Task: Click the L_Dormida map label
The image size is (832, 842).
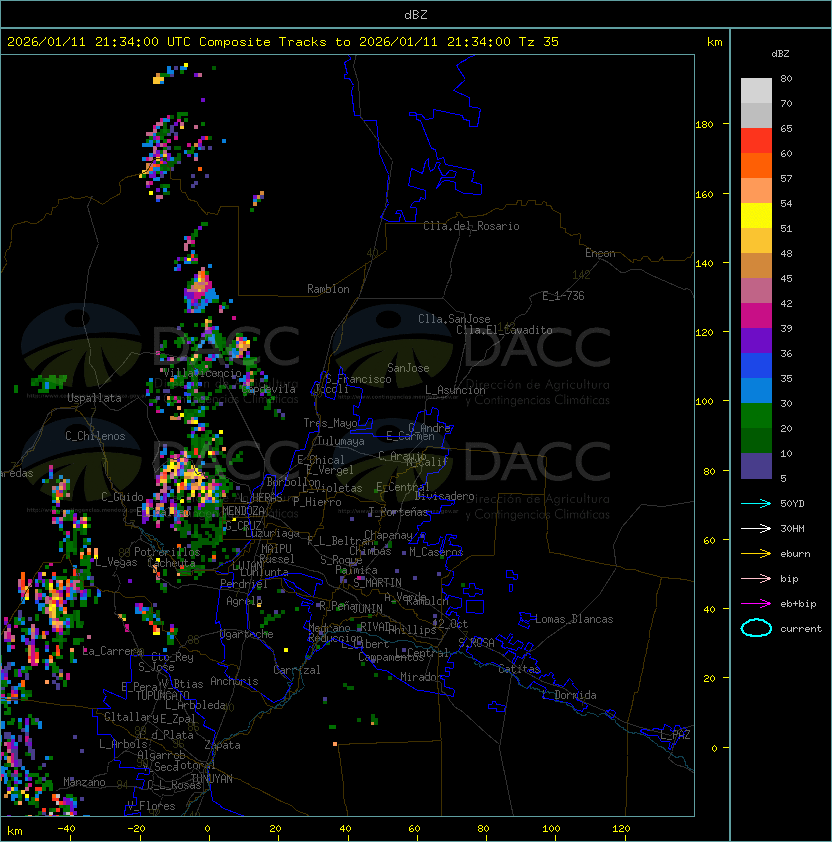Action: [569, 695]
